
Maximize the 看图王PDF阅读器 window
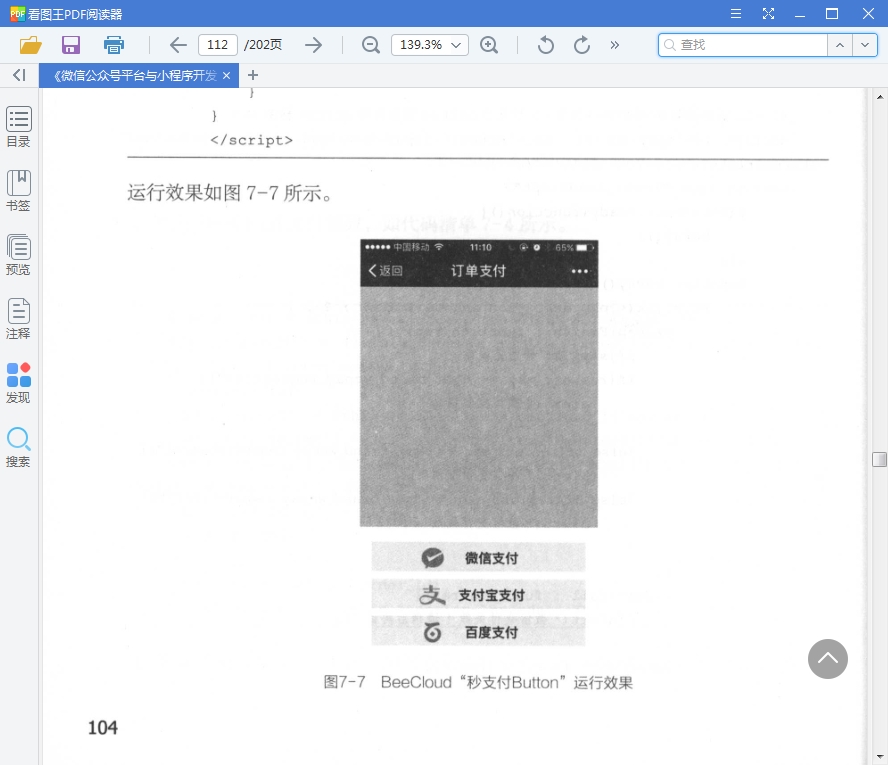coord(832,14)
